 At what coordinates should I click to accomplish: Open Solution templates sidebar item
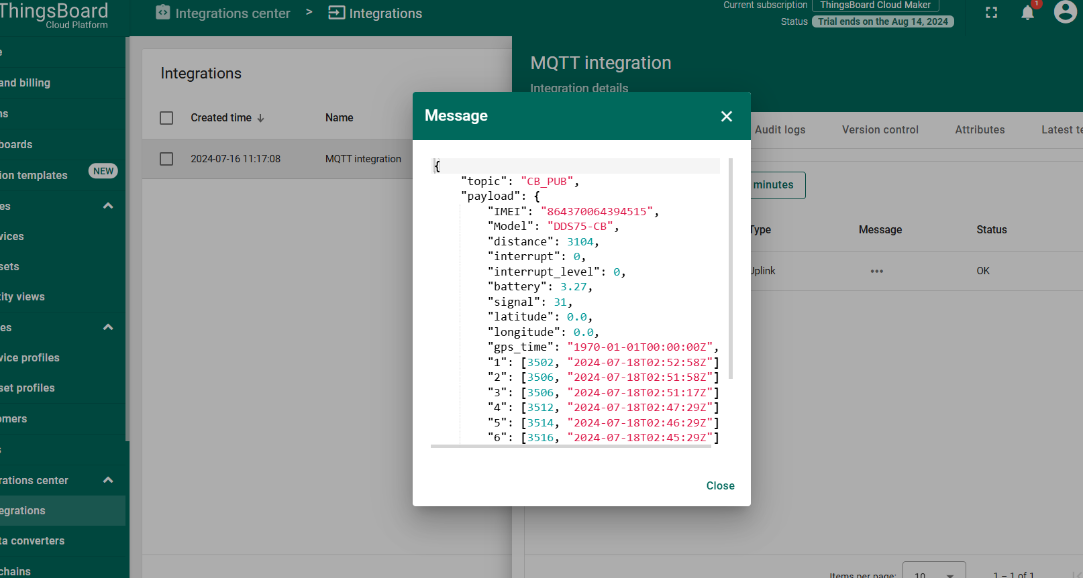63,175
